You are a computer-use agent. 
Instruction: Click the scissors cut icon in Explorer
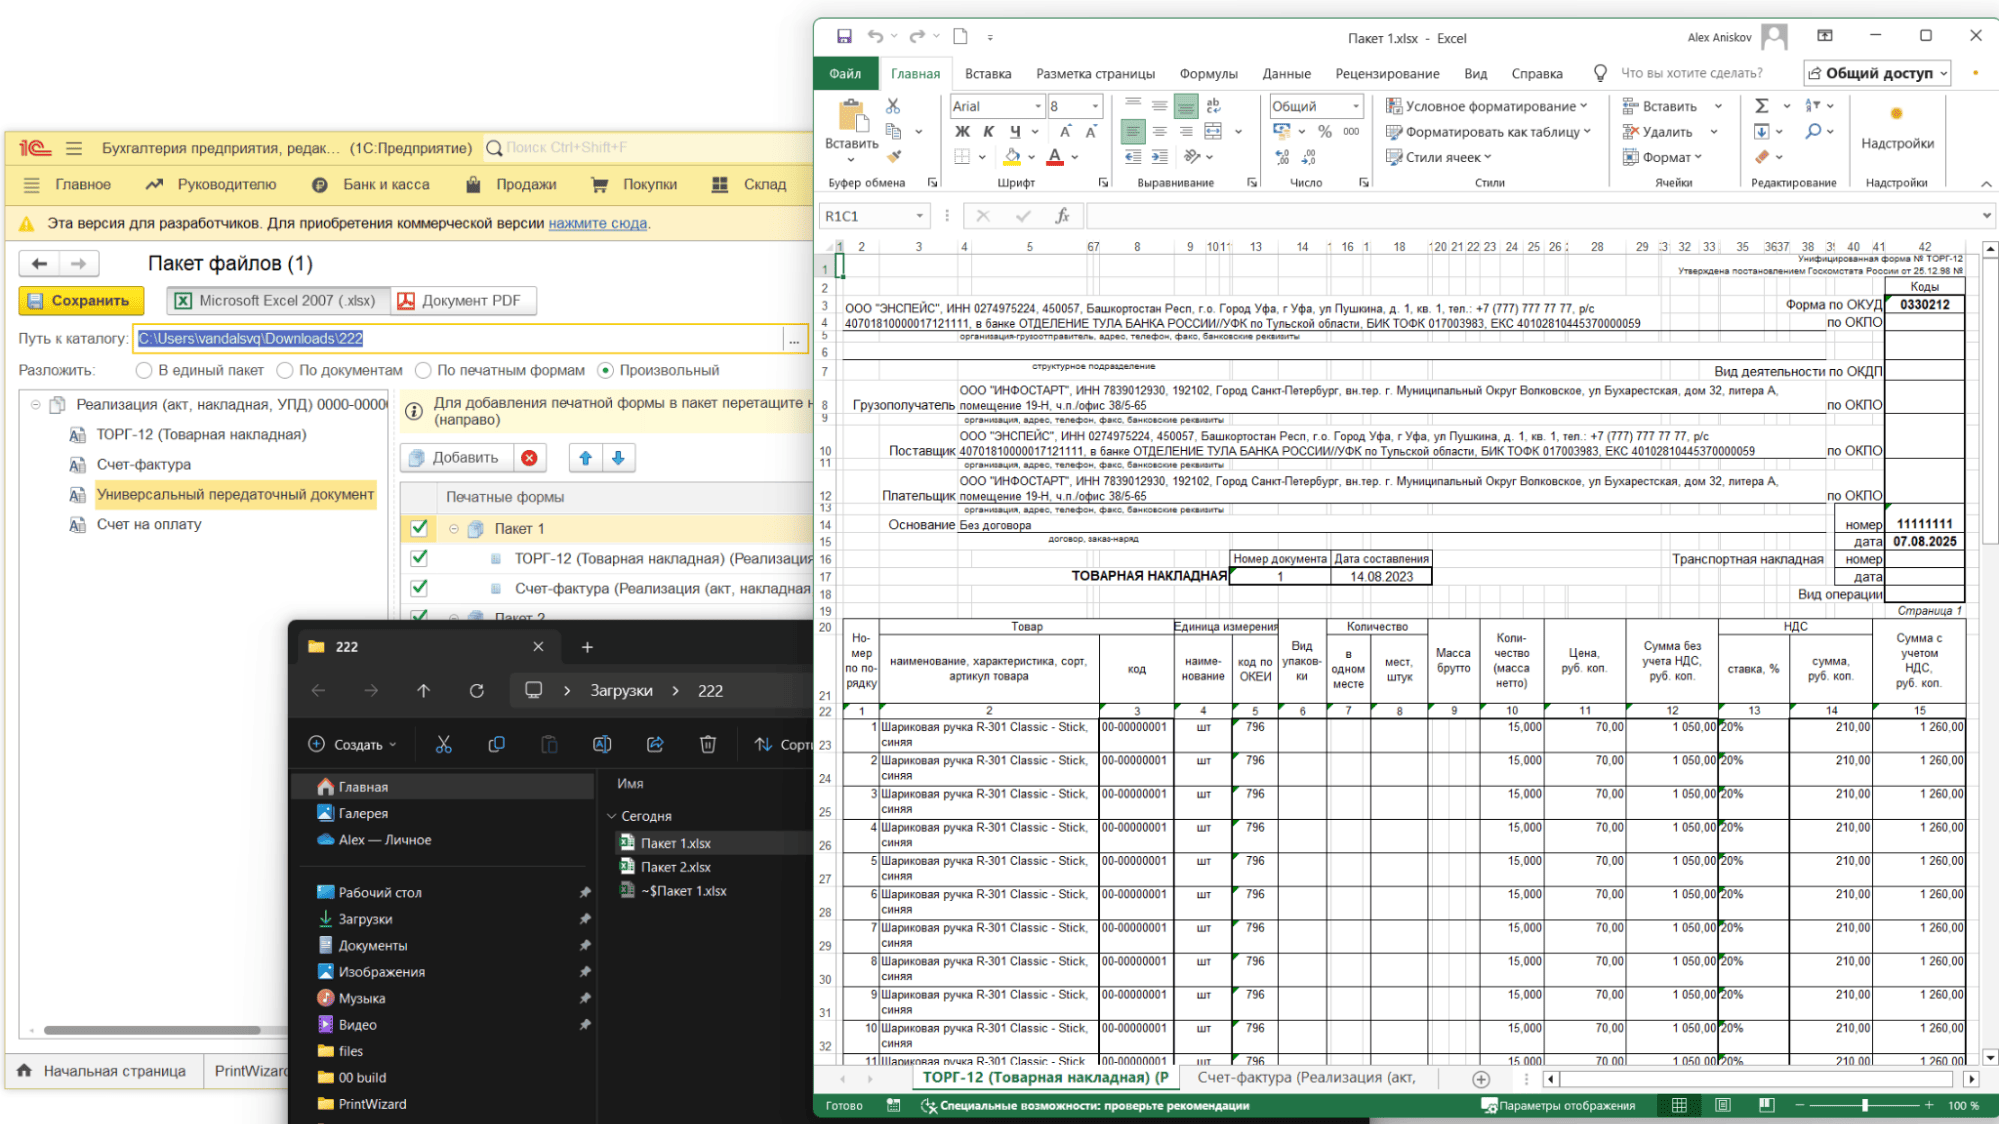tap(444, 744)
